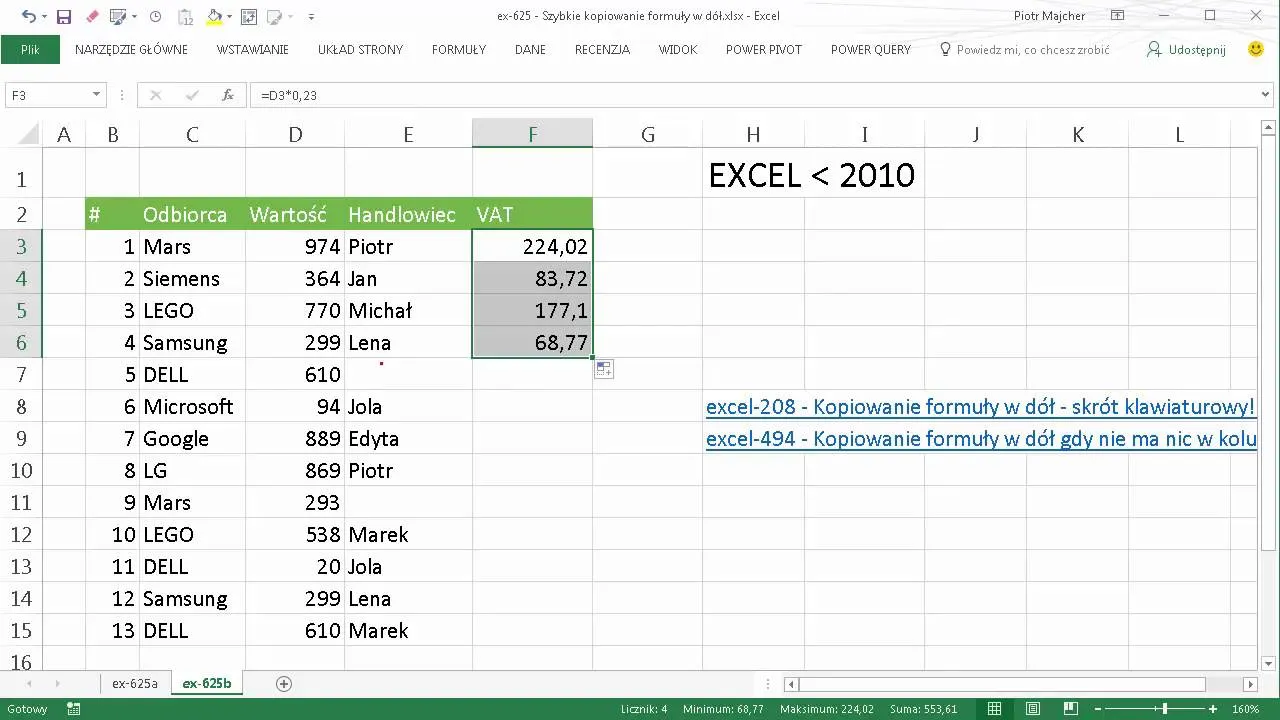Open the Undo history dropdown arrow
The width and height of the screenshot is (1280, 720).
point(44,16)
